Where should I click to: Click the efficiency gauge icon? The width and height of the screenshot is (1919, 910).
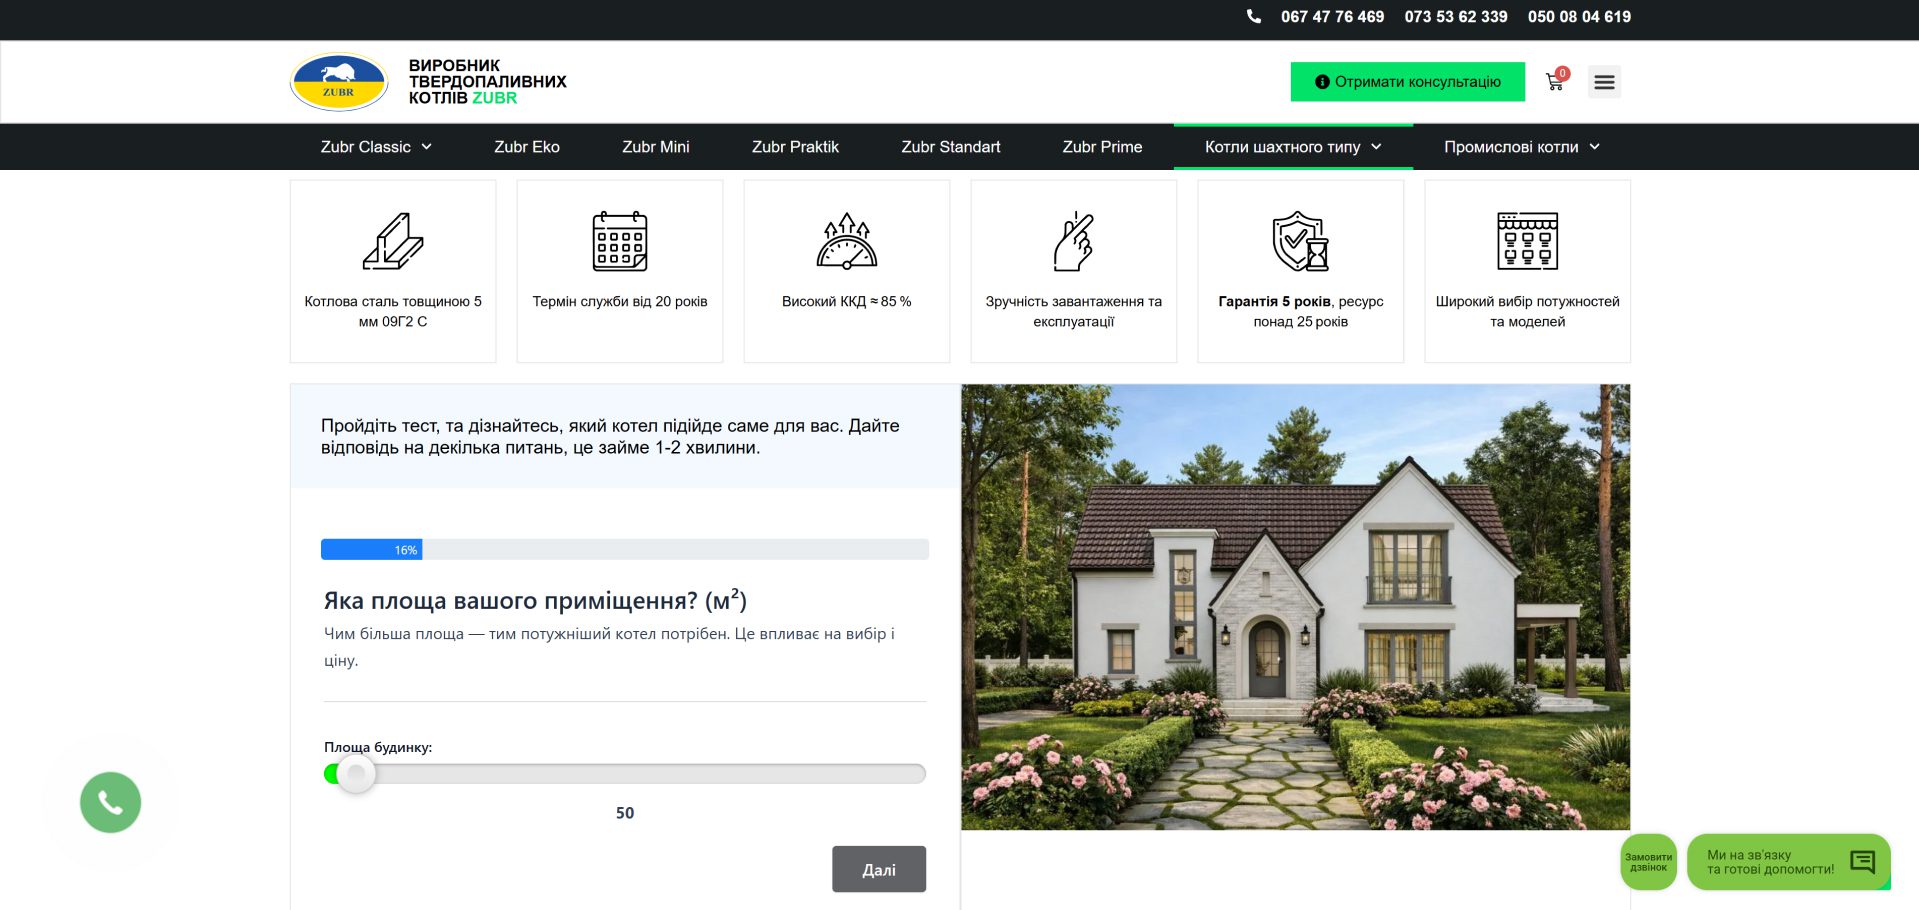point(847,242)
